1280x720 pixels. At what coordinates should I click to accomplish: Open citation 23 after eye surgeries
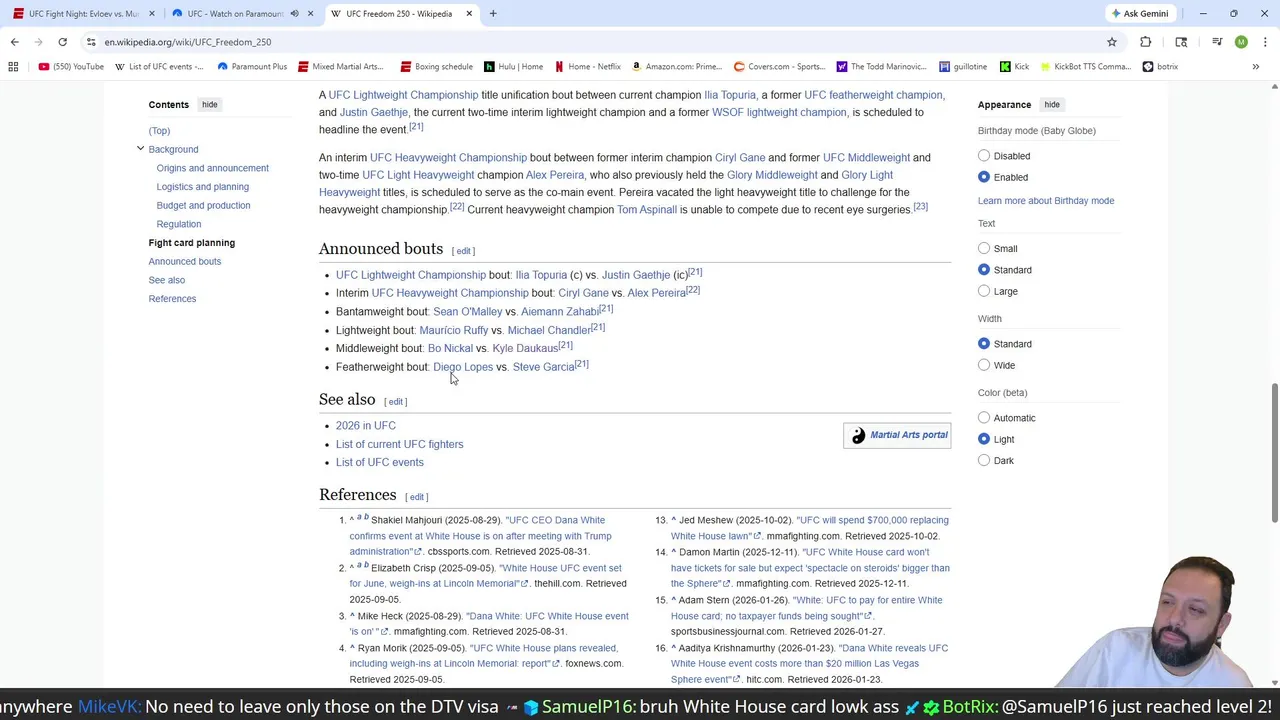(920, 207)
